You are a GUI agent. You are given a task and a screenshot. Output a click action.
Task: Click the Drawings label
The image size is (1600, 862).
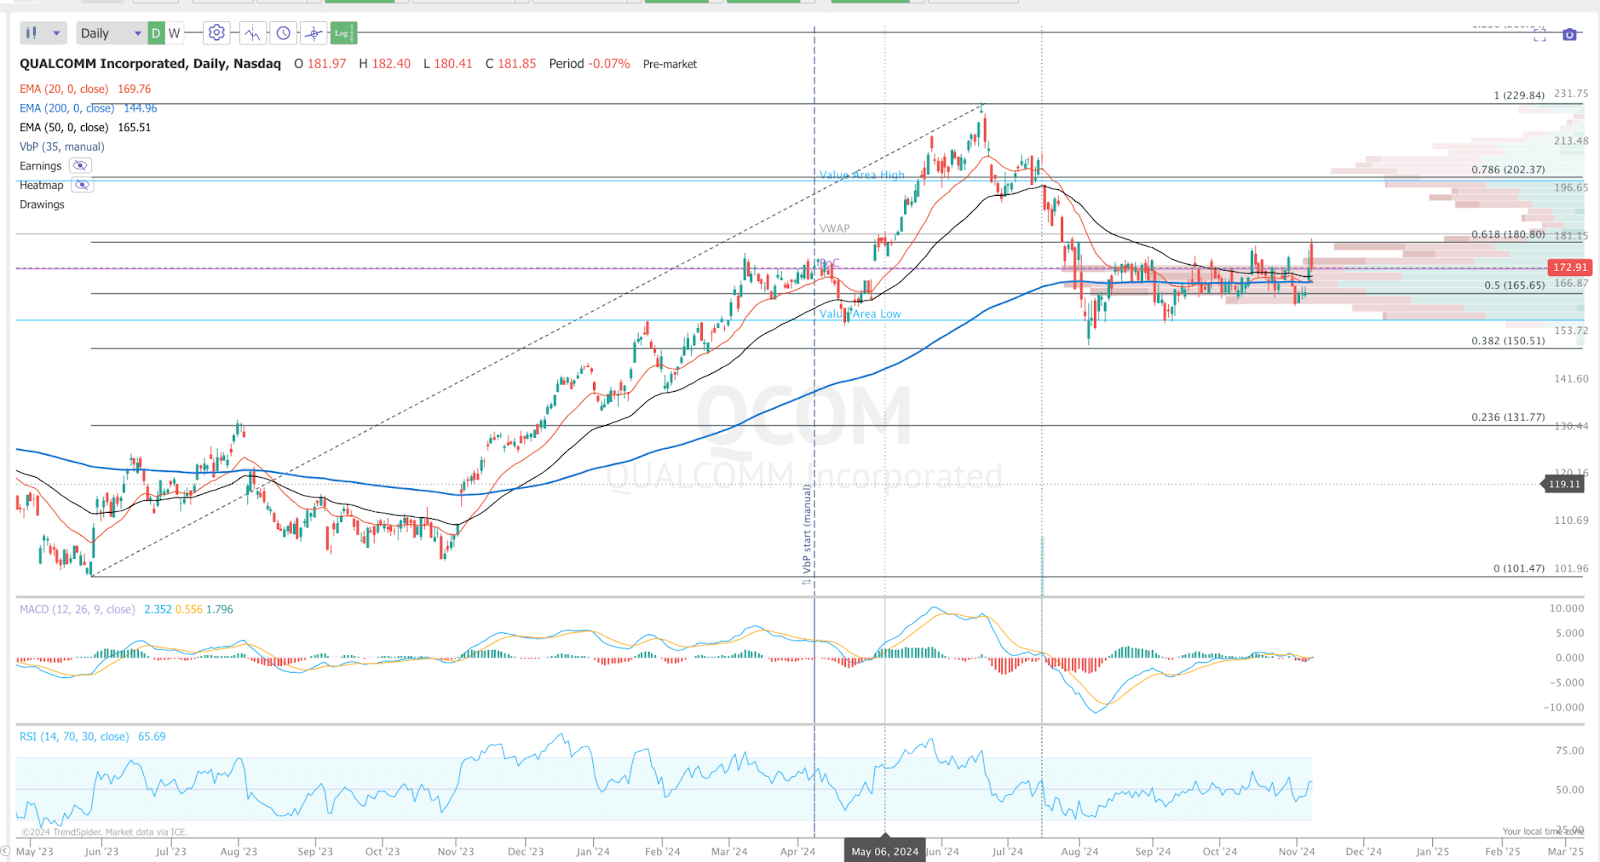pyautogui.click(x=42, y=204)
